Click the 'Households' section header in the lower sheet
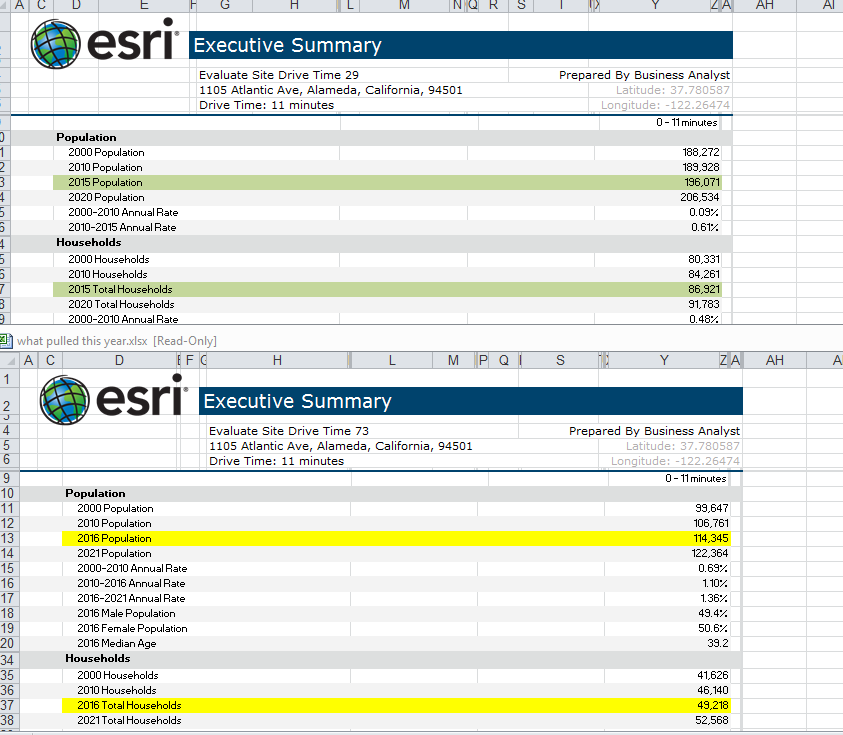843x735 pixels. pyautogui.click(x=98, y=659)
